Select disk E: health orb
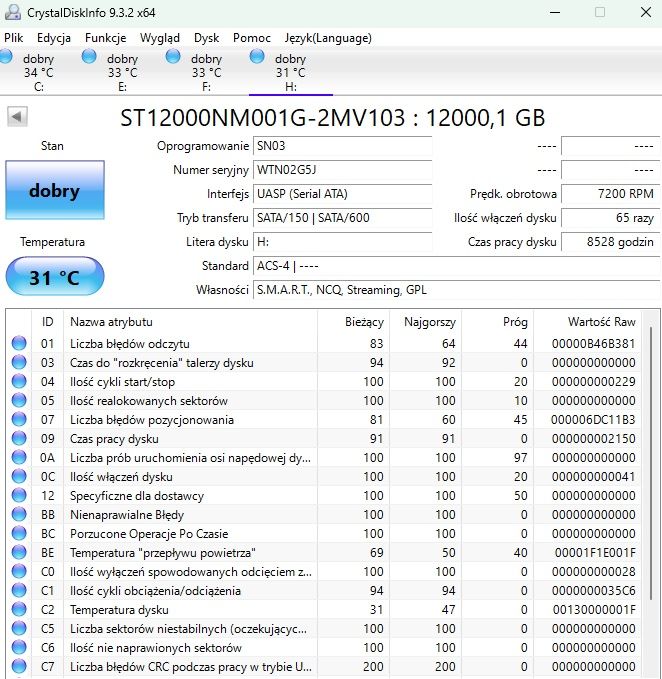662x679 pixels. (89, 57)
